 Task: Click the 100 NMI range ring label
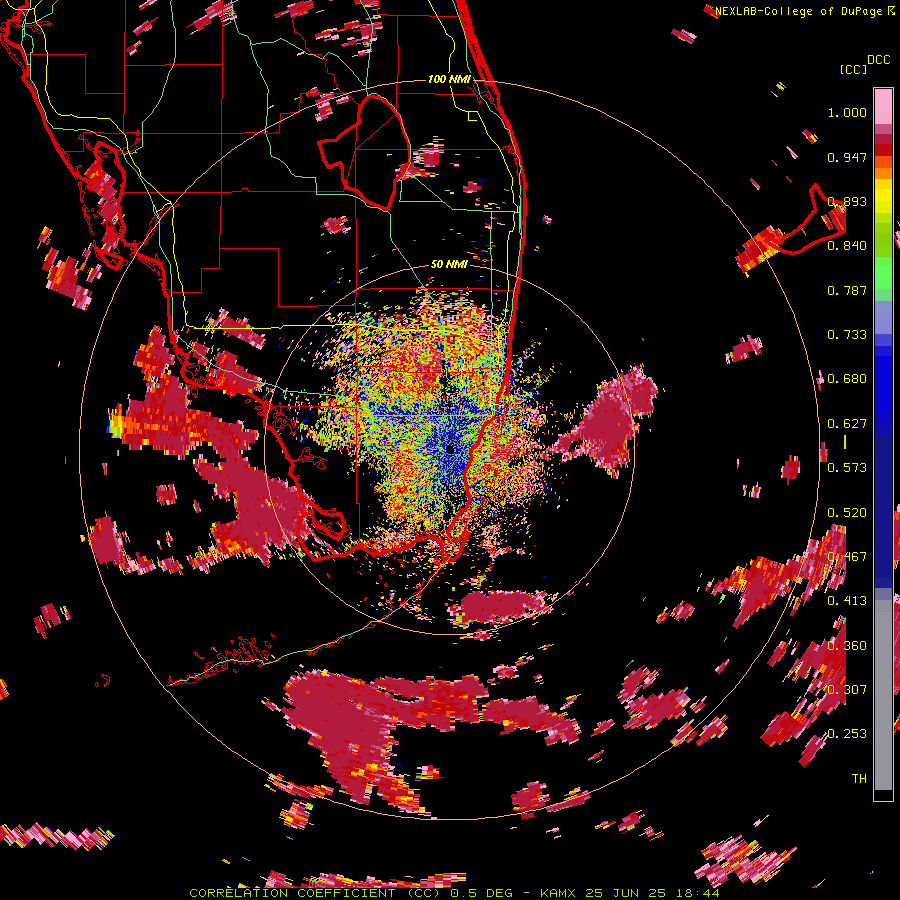(x=449, y=79)
